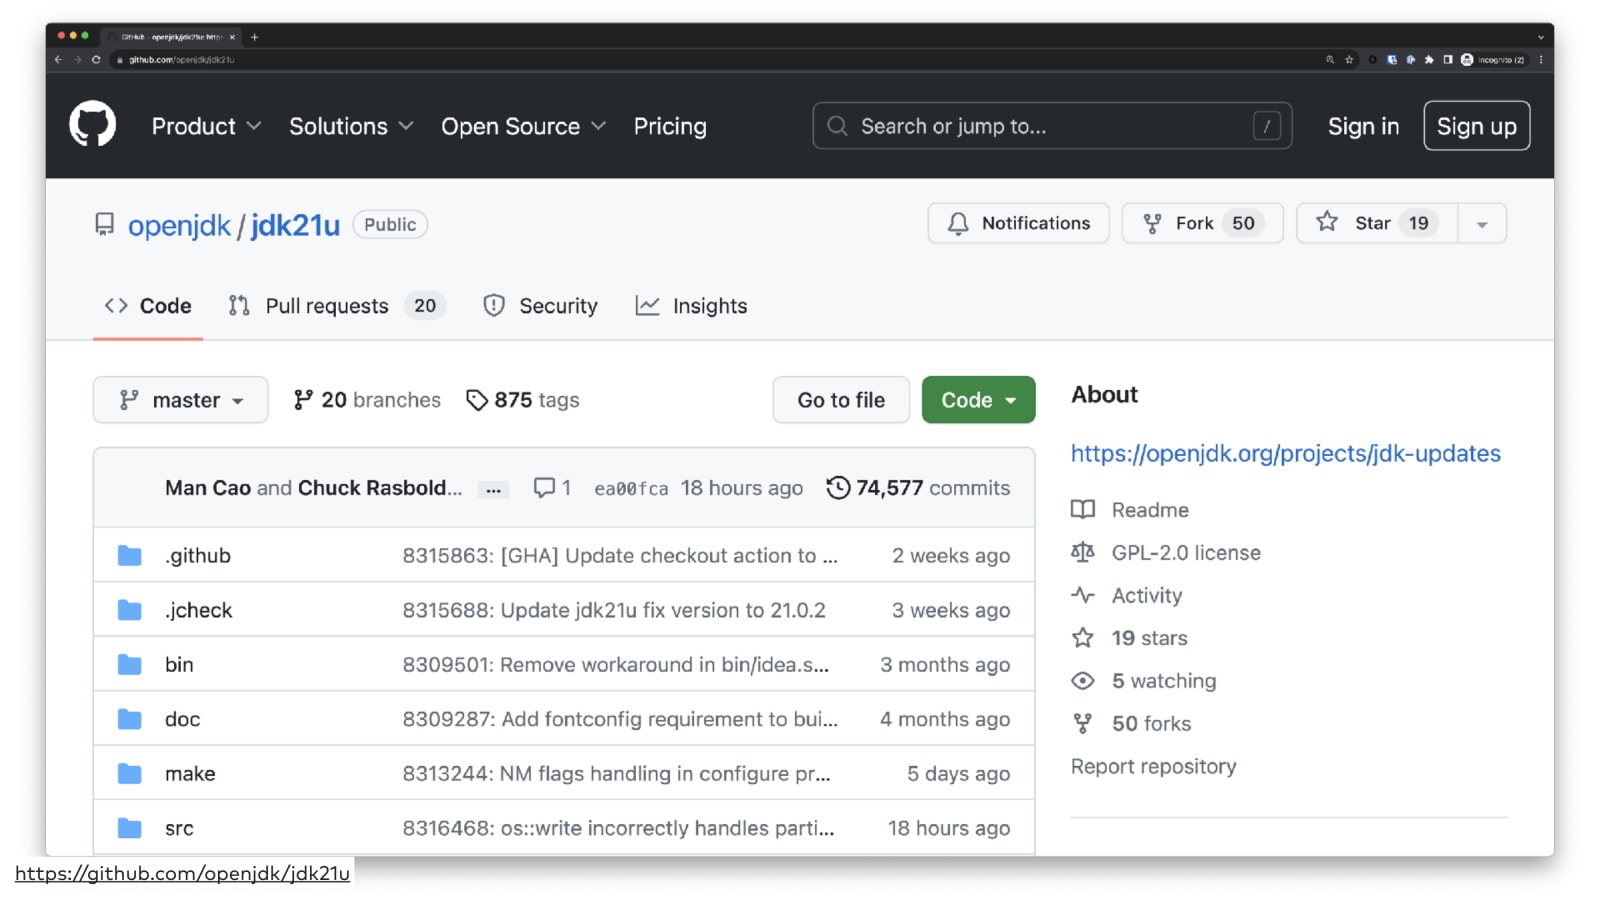1600x900 pixels.
Task: Open the Product menu
Action: 206,126
